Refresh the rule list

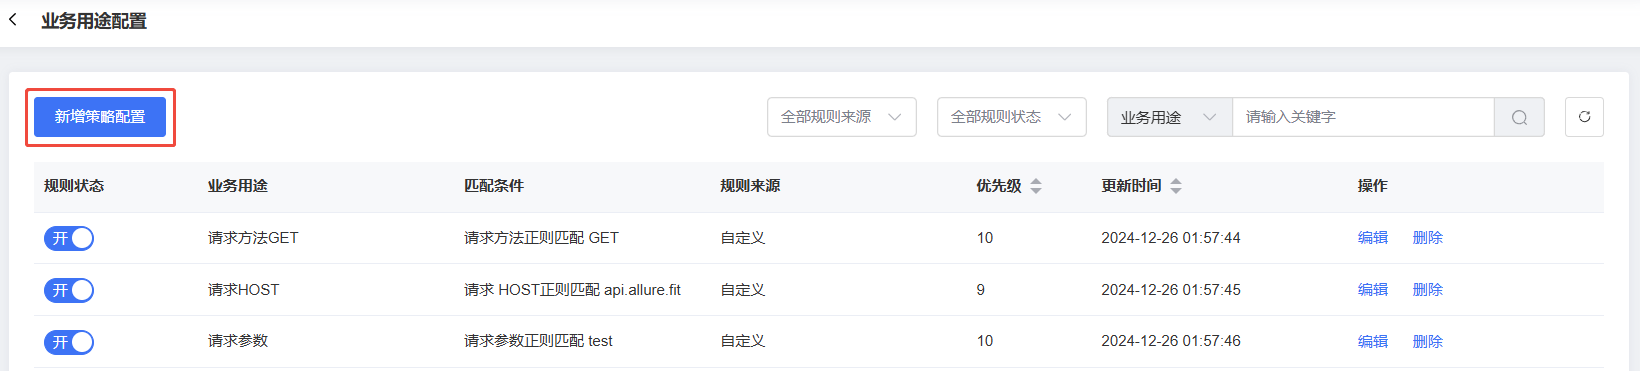click(x=1584, y=117)
